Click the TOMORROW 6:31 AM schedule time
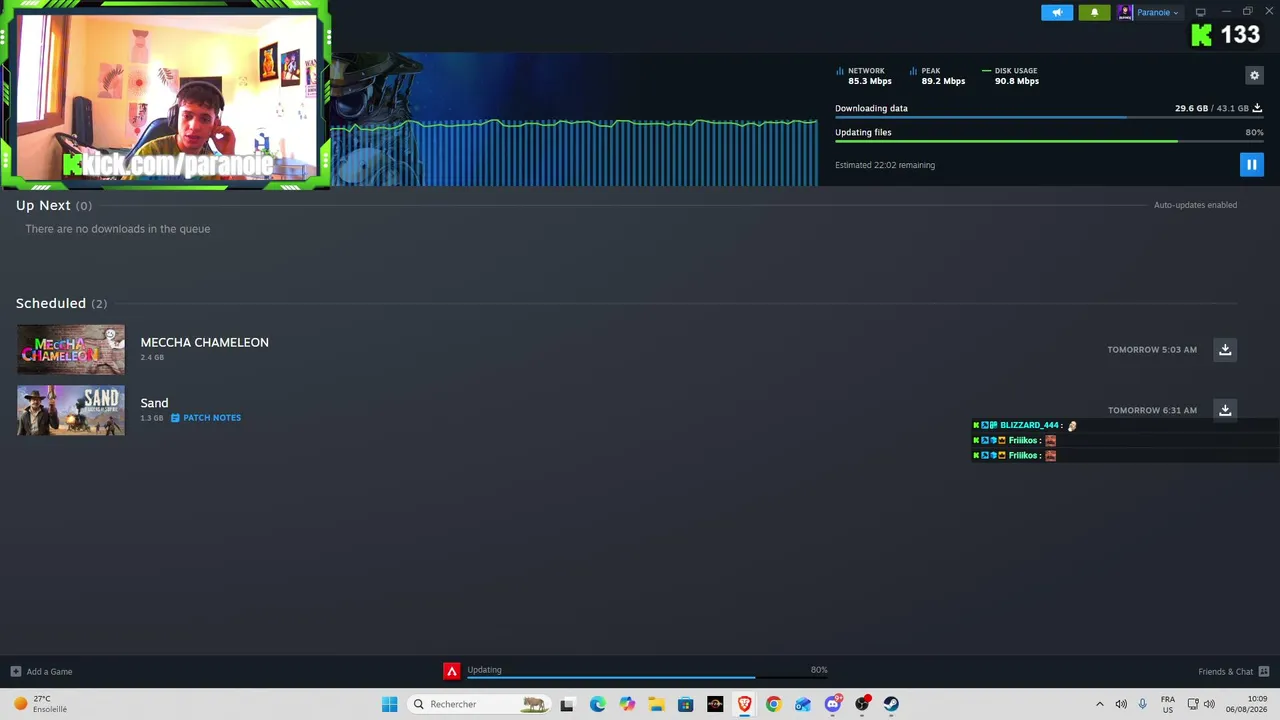1280x720 pixels. tap(1152, 410)
